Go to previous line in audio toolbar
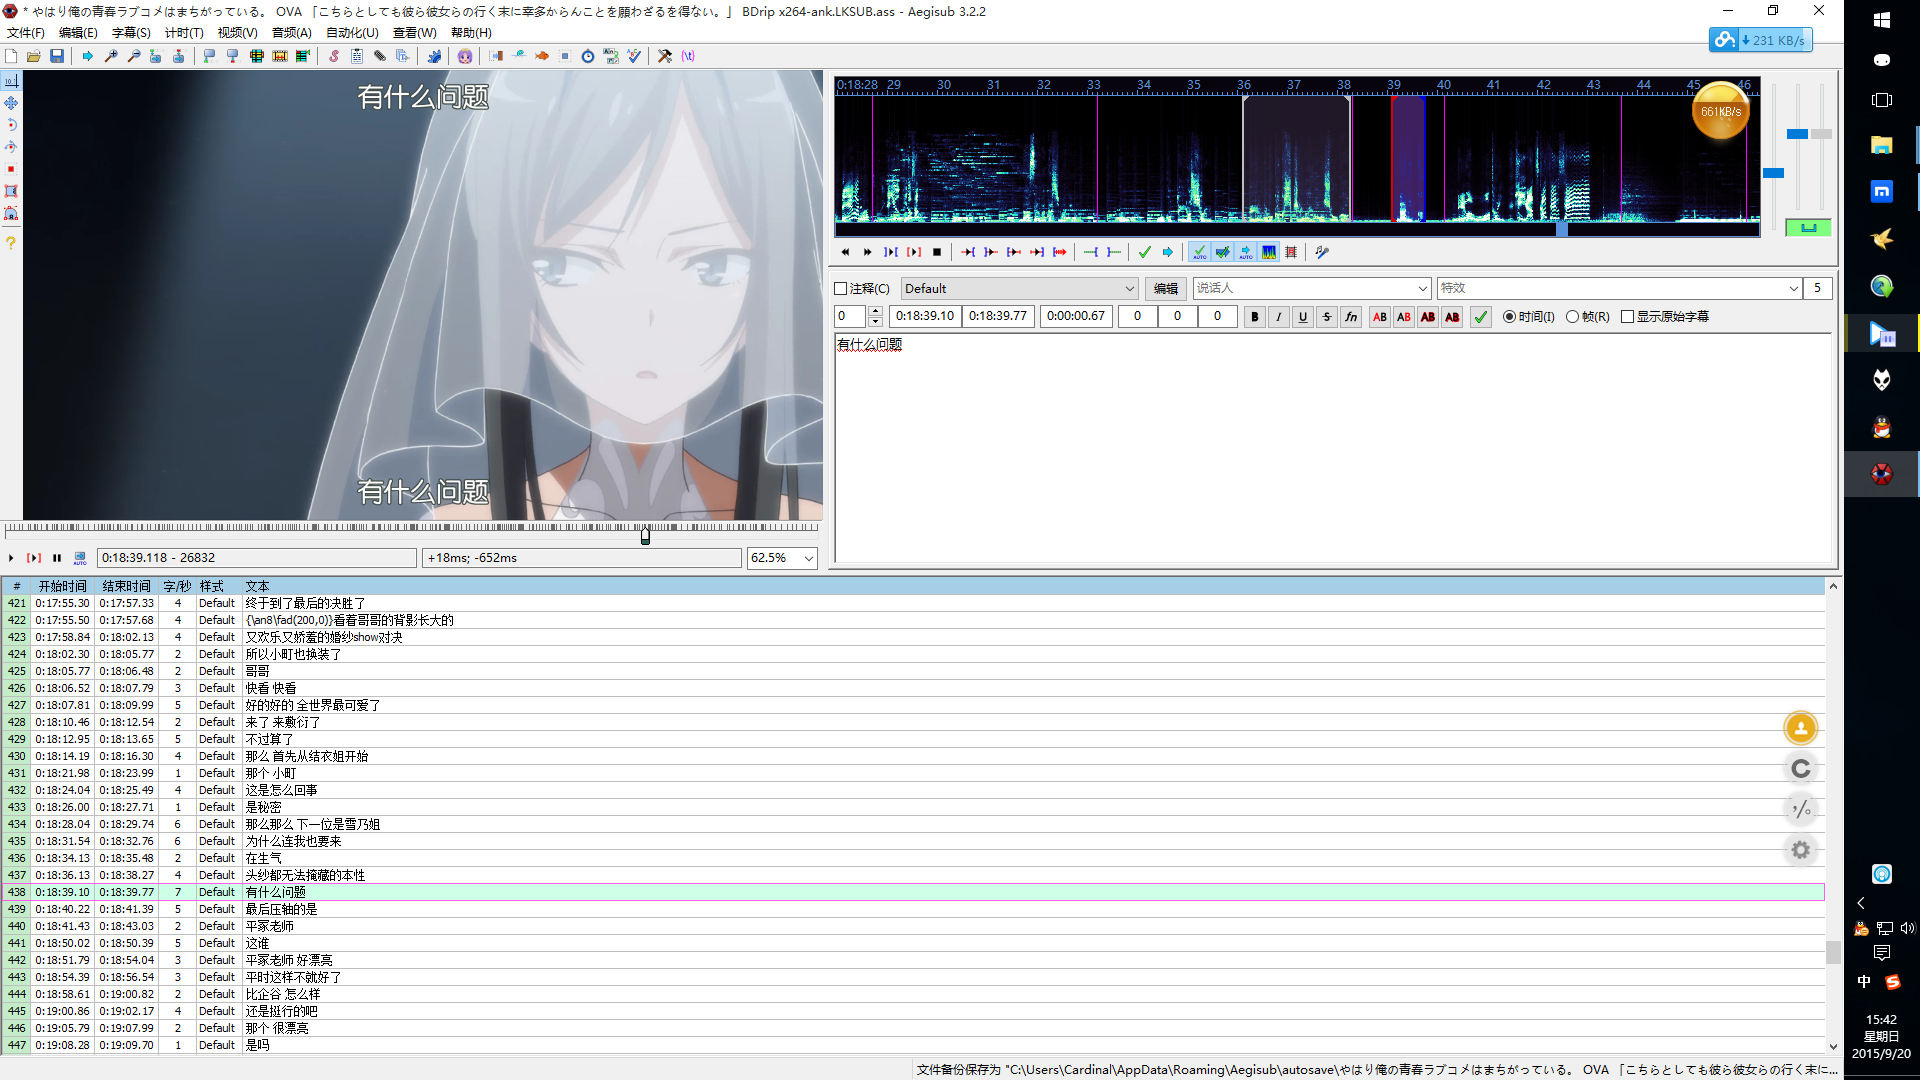This screenshot has height=1080, width=1920. pyautogui.click(x=845, y=252)
